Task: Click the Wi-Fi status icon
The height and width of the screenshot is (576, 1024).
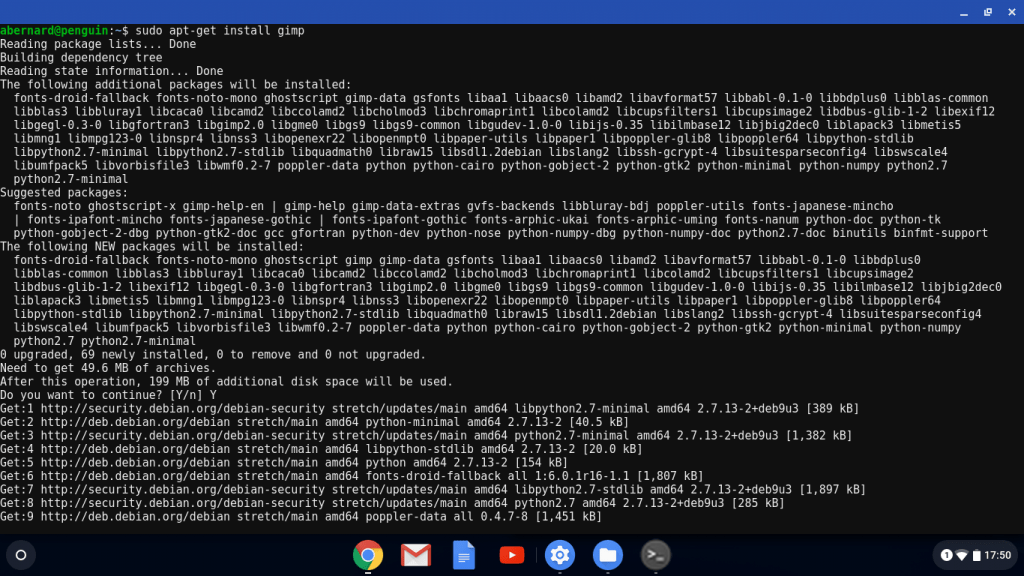Action: click(962, 555)
